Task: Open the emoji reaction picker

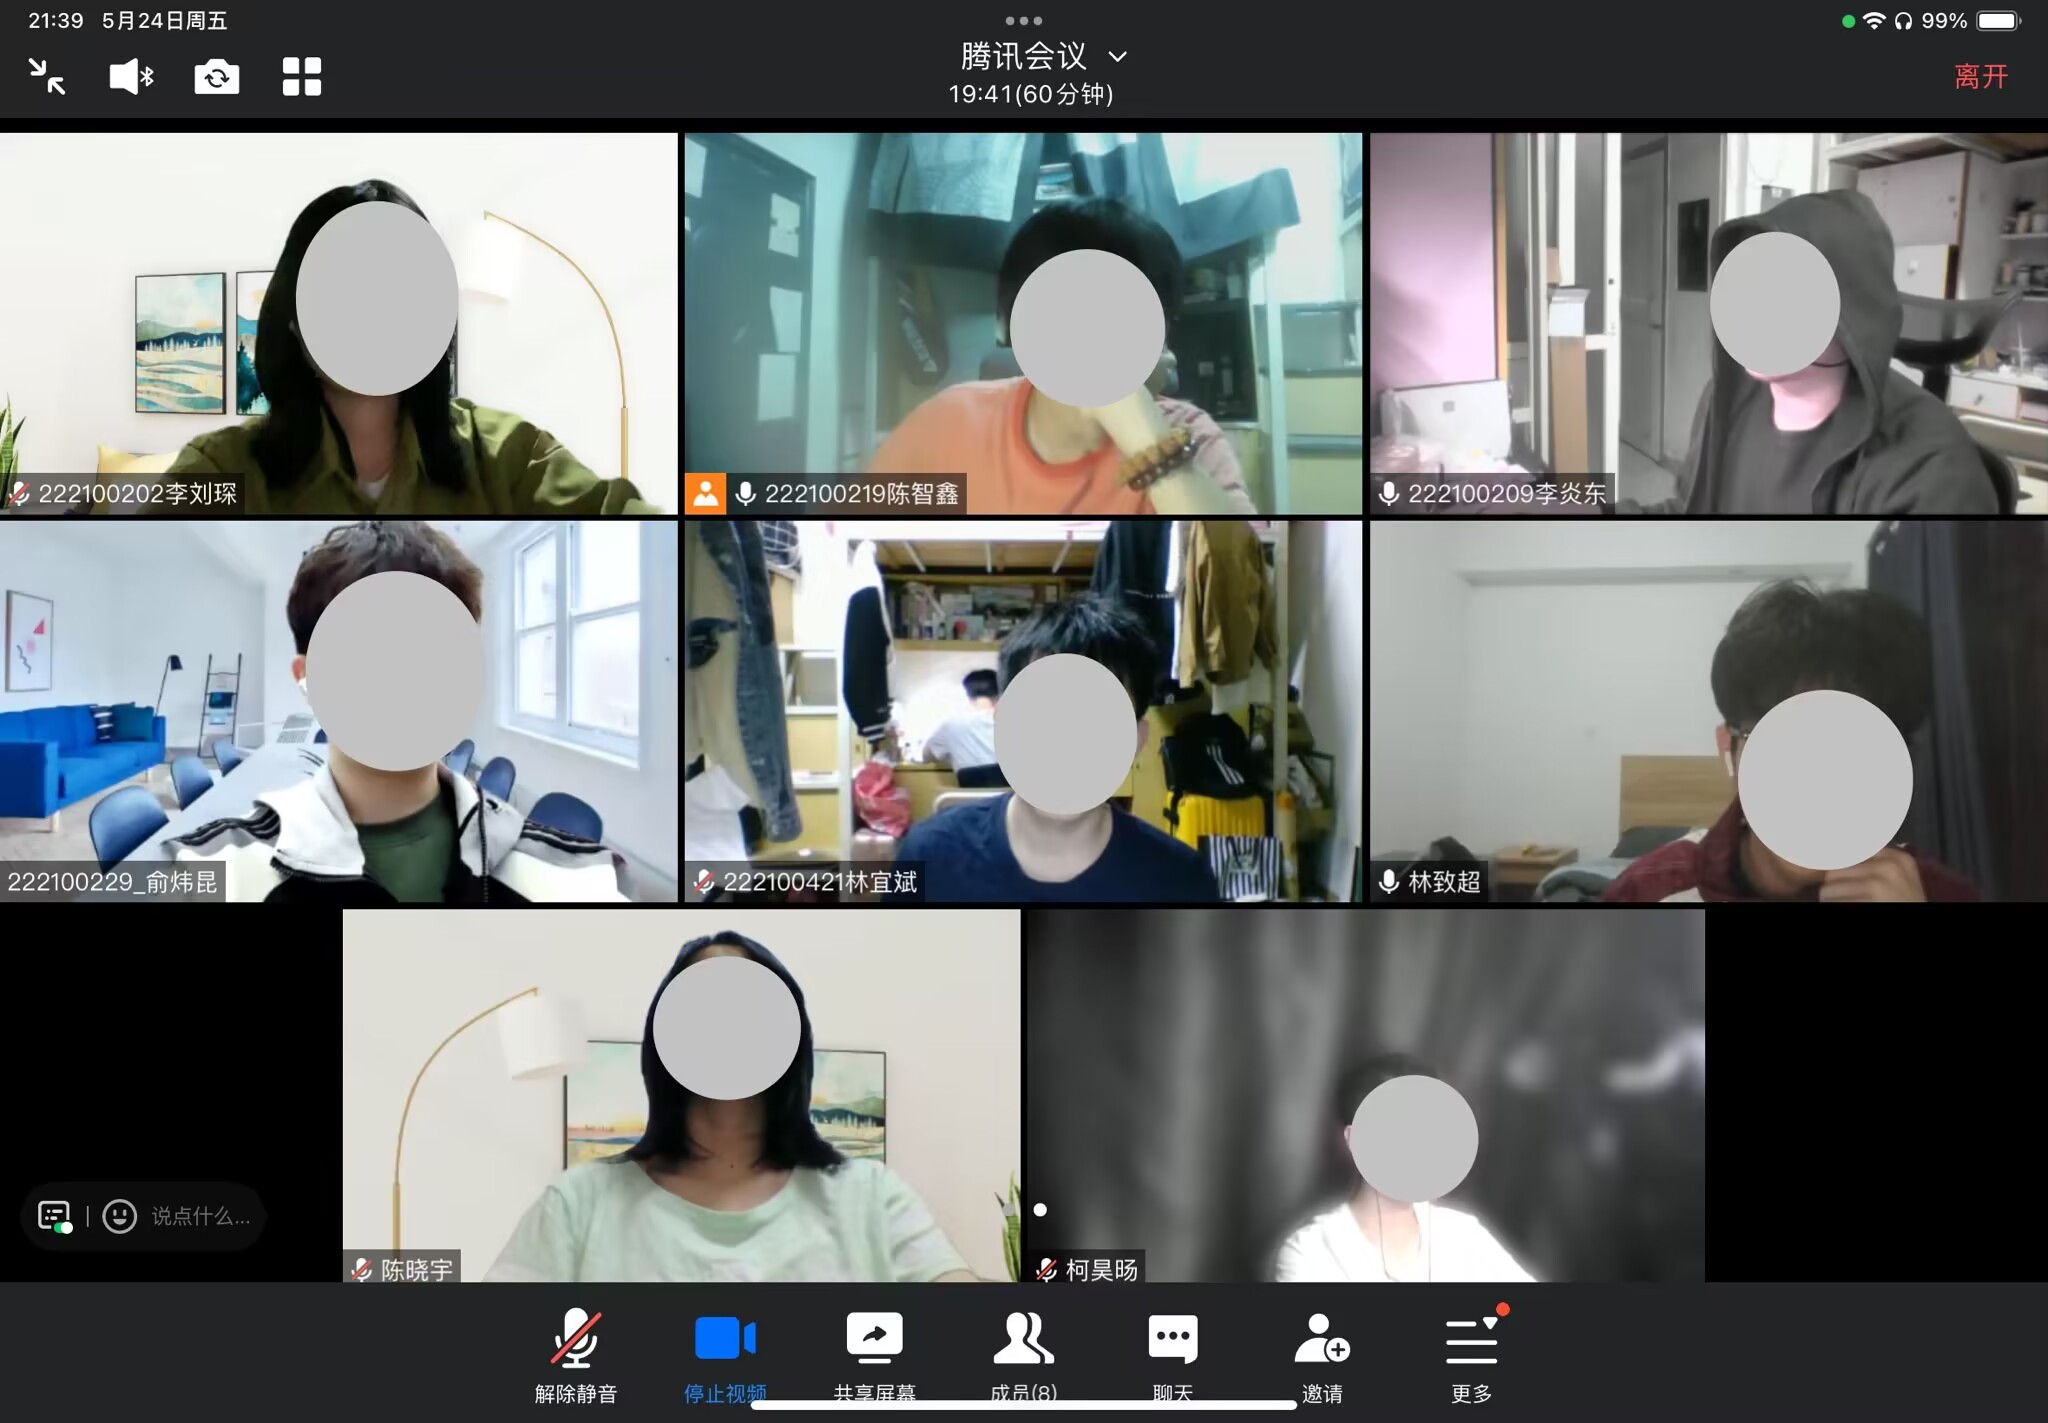Action: pyautogui.click(x=120, y=1216)
